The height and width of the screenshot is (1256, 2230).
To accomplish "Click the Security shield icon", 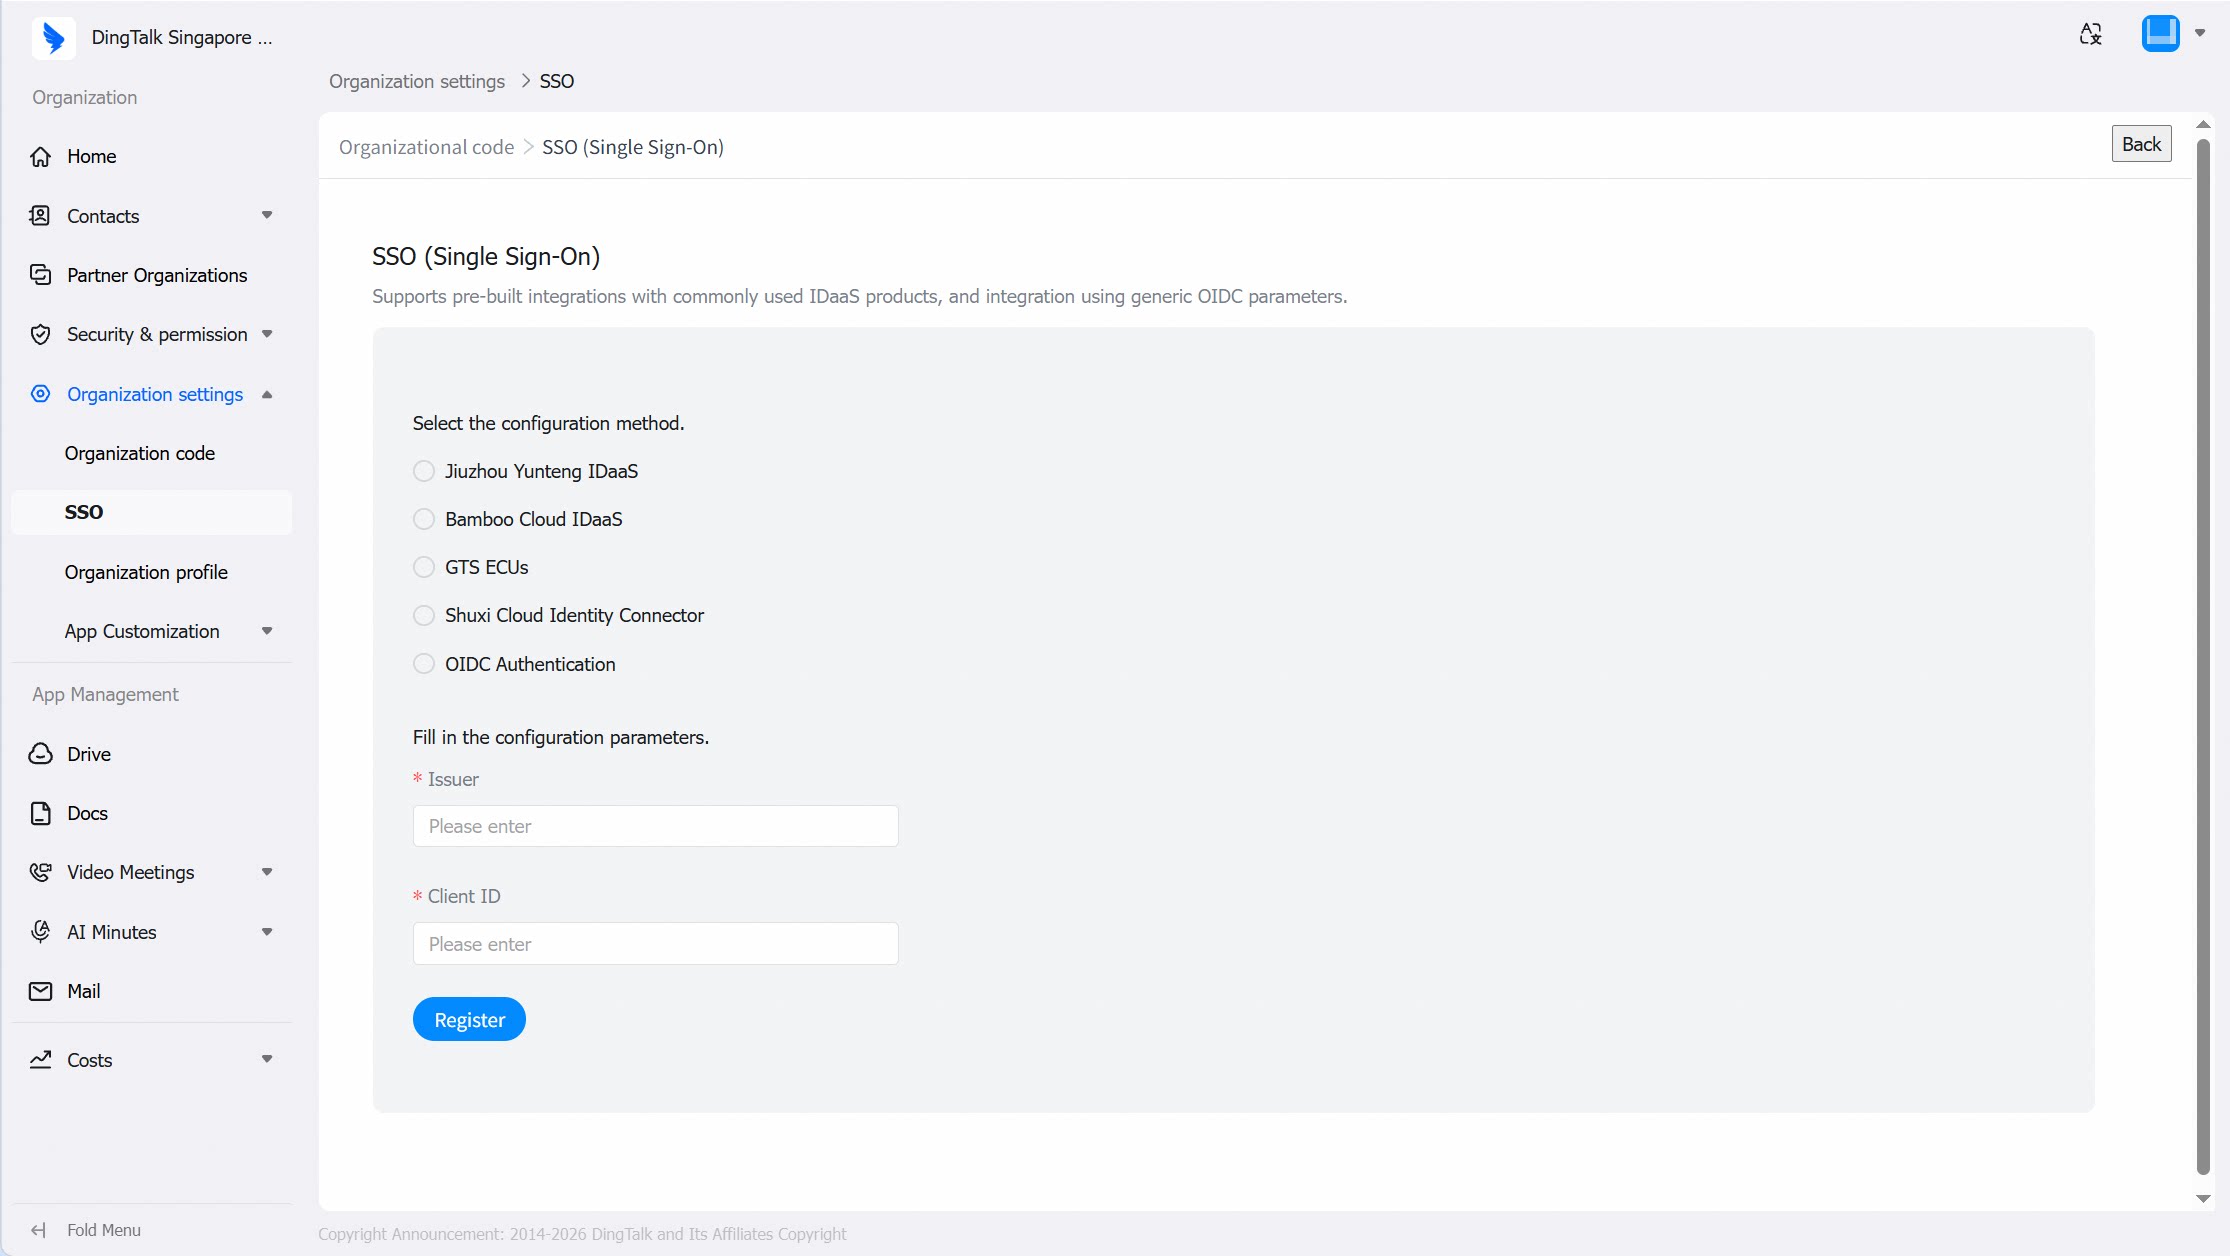I will point(40,334).
